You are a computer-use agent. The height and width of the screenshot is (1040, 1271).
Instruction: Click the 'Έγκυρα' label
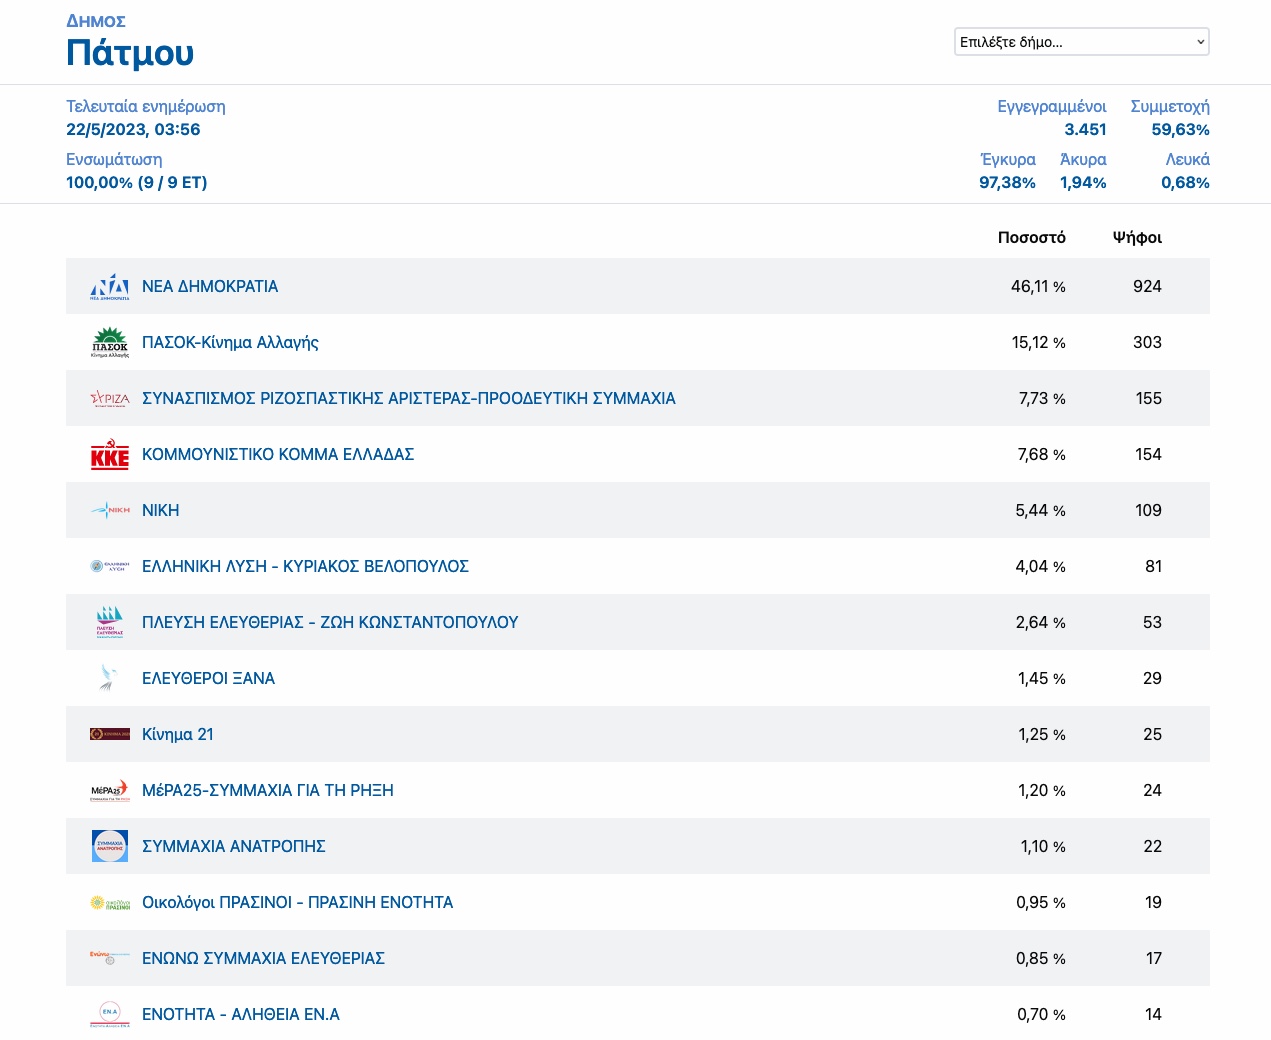coord(1008,159)
